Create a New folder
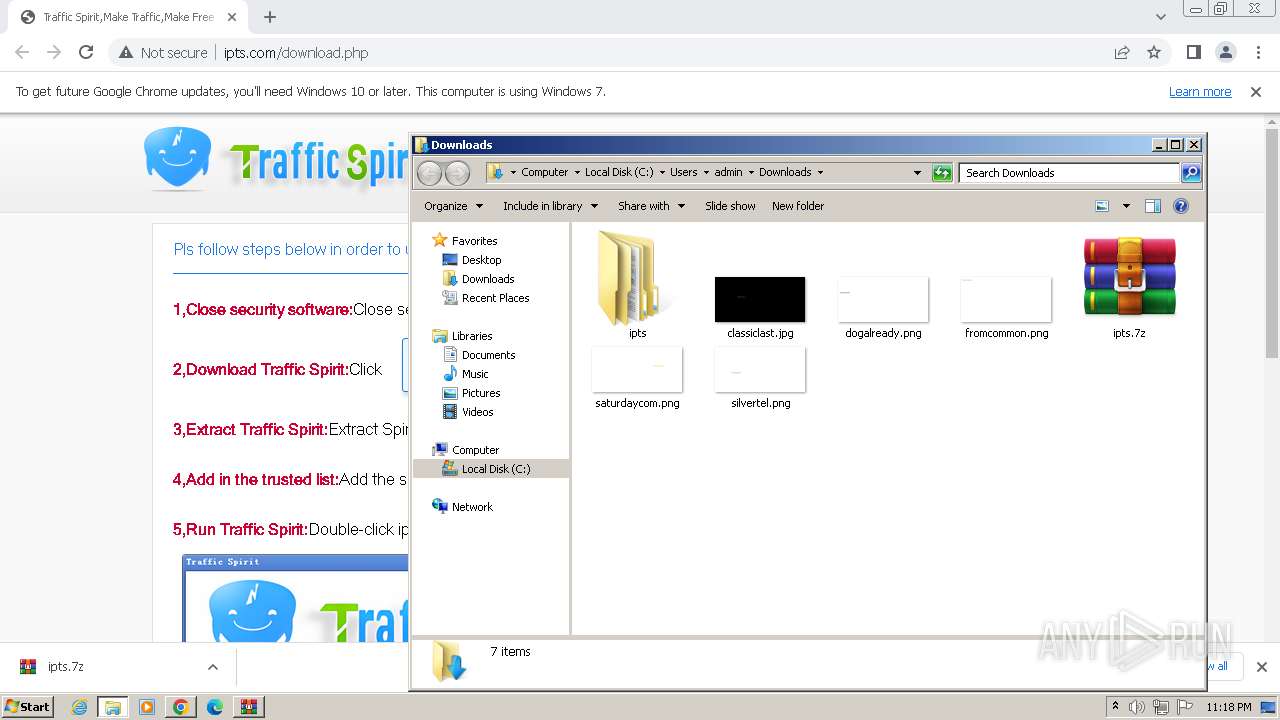This screenshot has height=720, width=1280. tap(798, 206)
